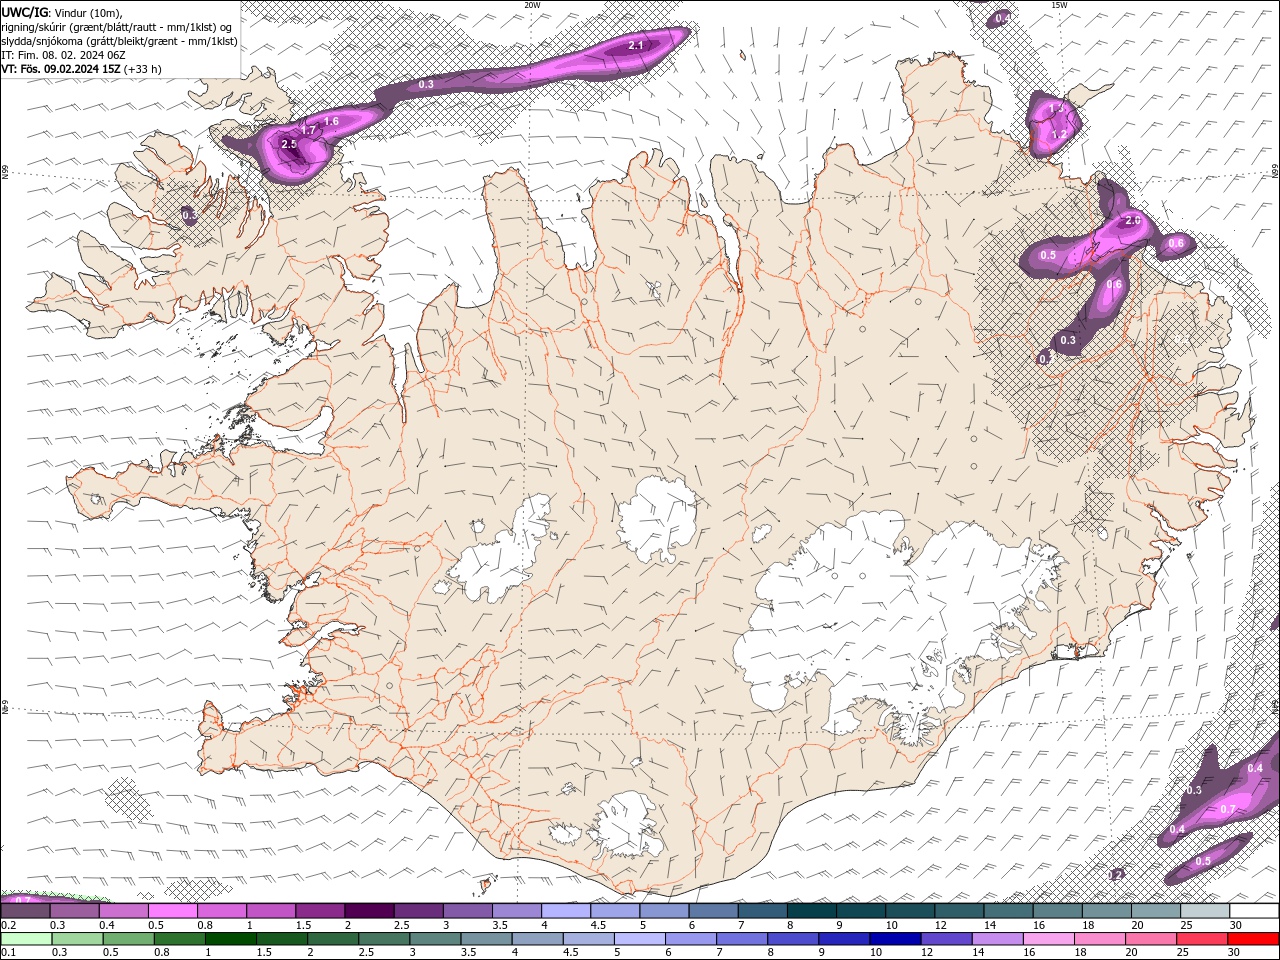Select the '15W' longitude label

tap(1059, 5)
